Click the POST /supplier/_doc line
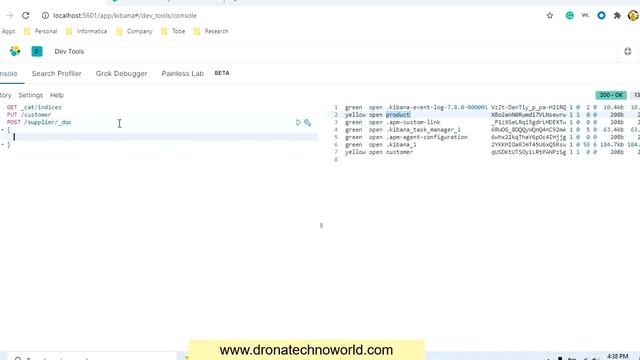This screenshot has height=360, width=640. [39, 122]
